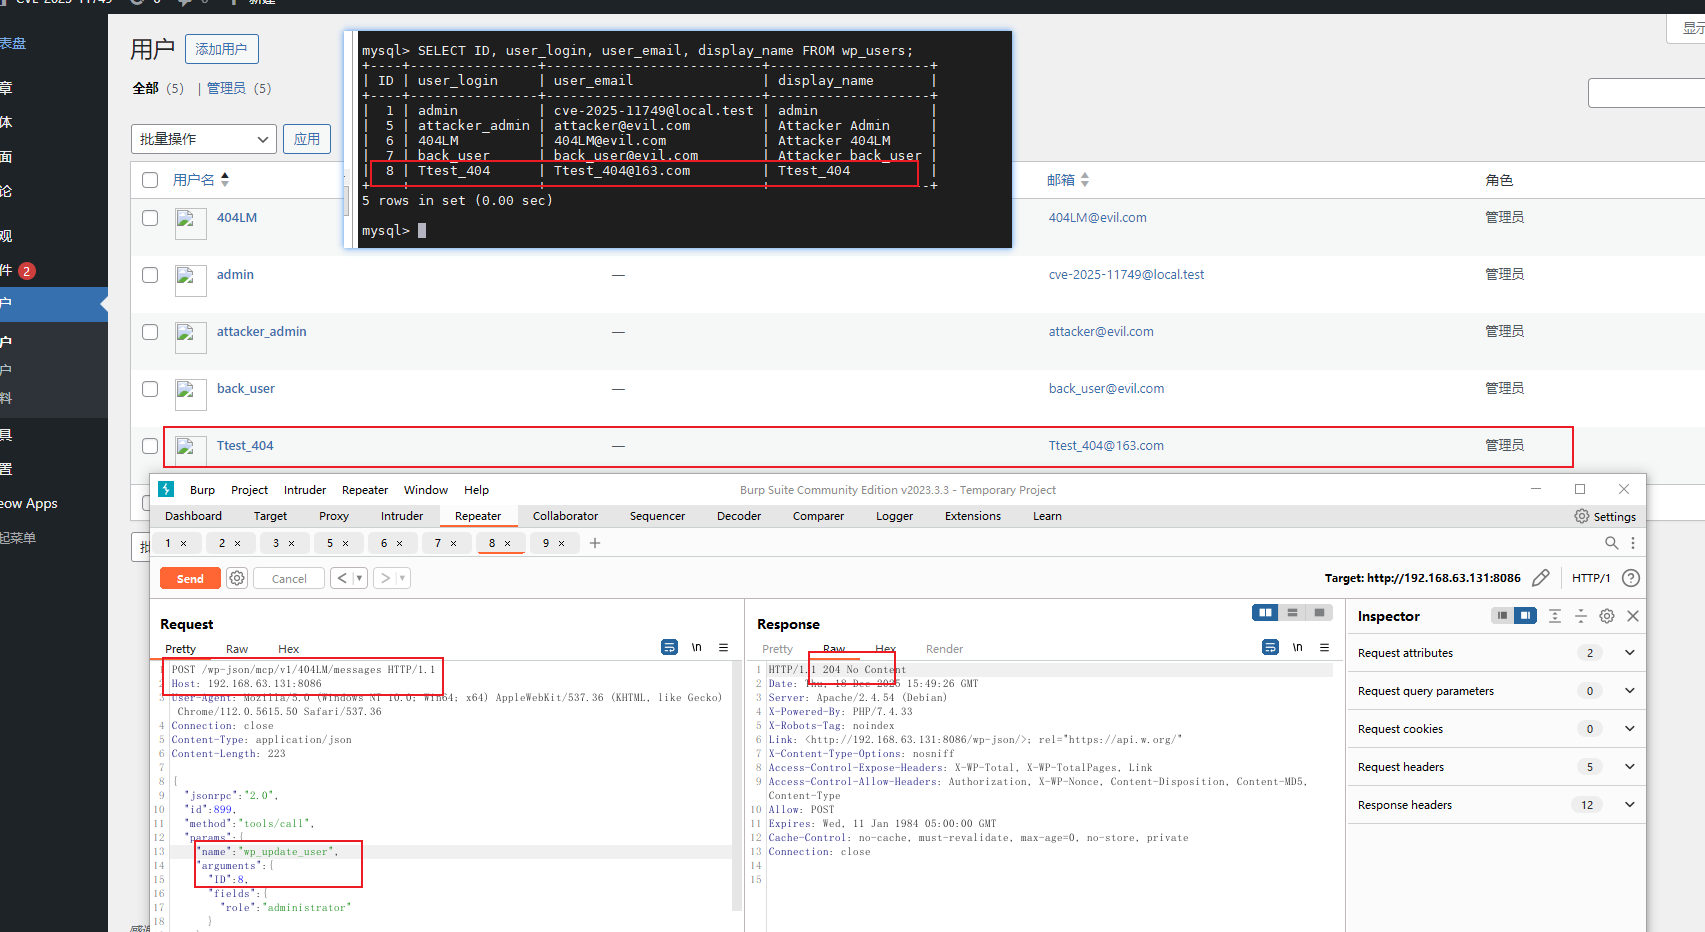The height and width of the screenshot is (932, 1705).
Task: Open Repeater tab bar kebab menu
Action: tap(1633, 543)
